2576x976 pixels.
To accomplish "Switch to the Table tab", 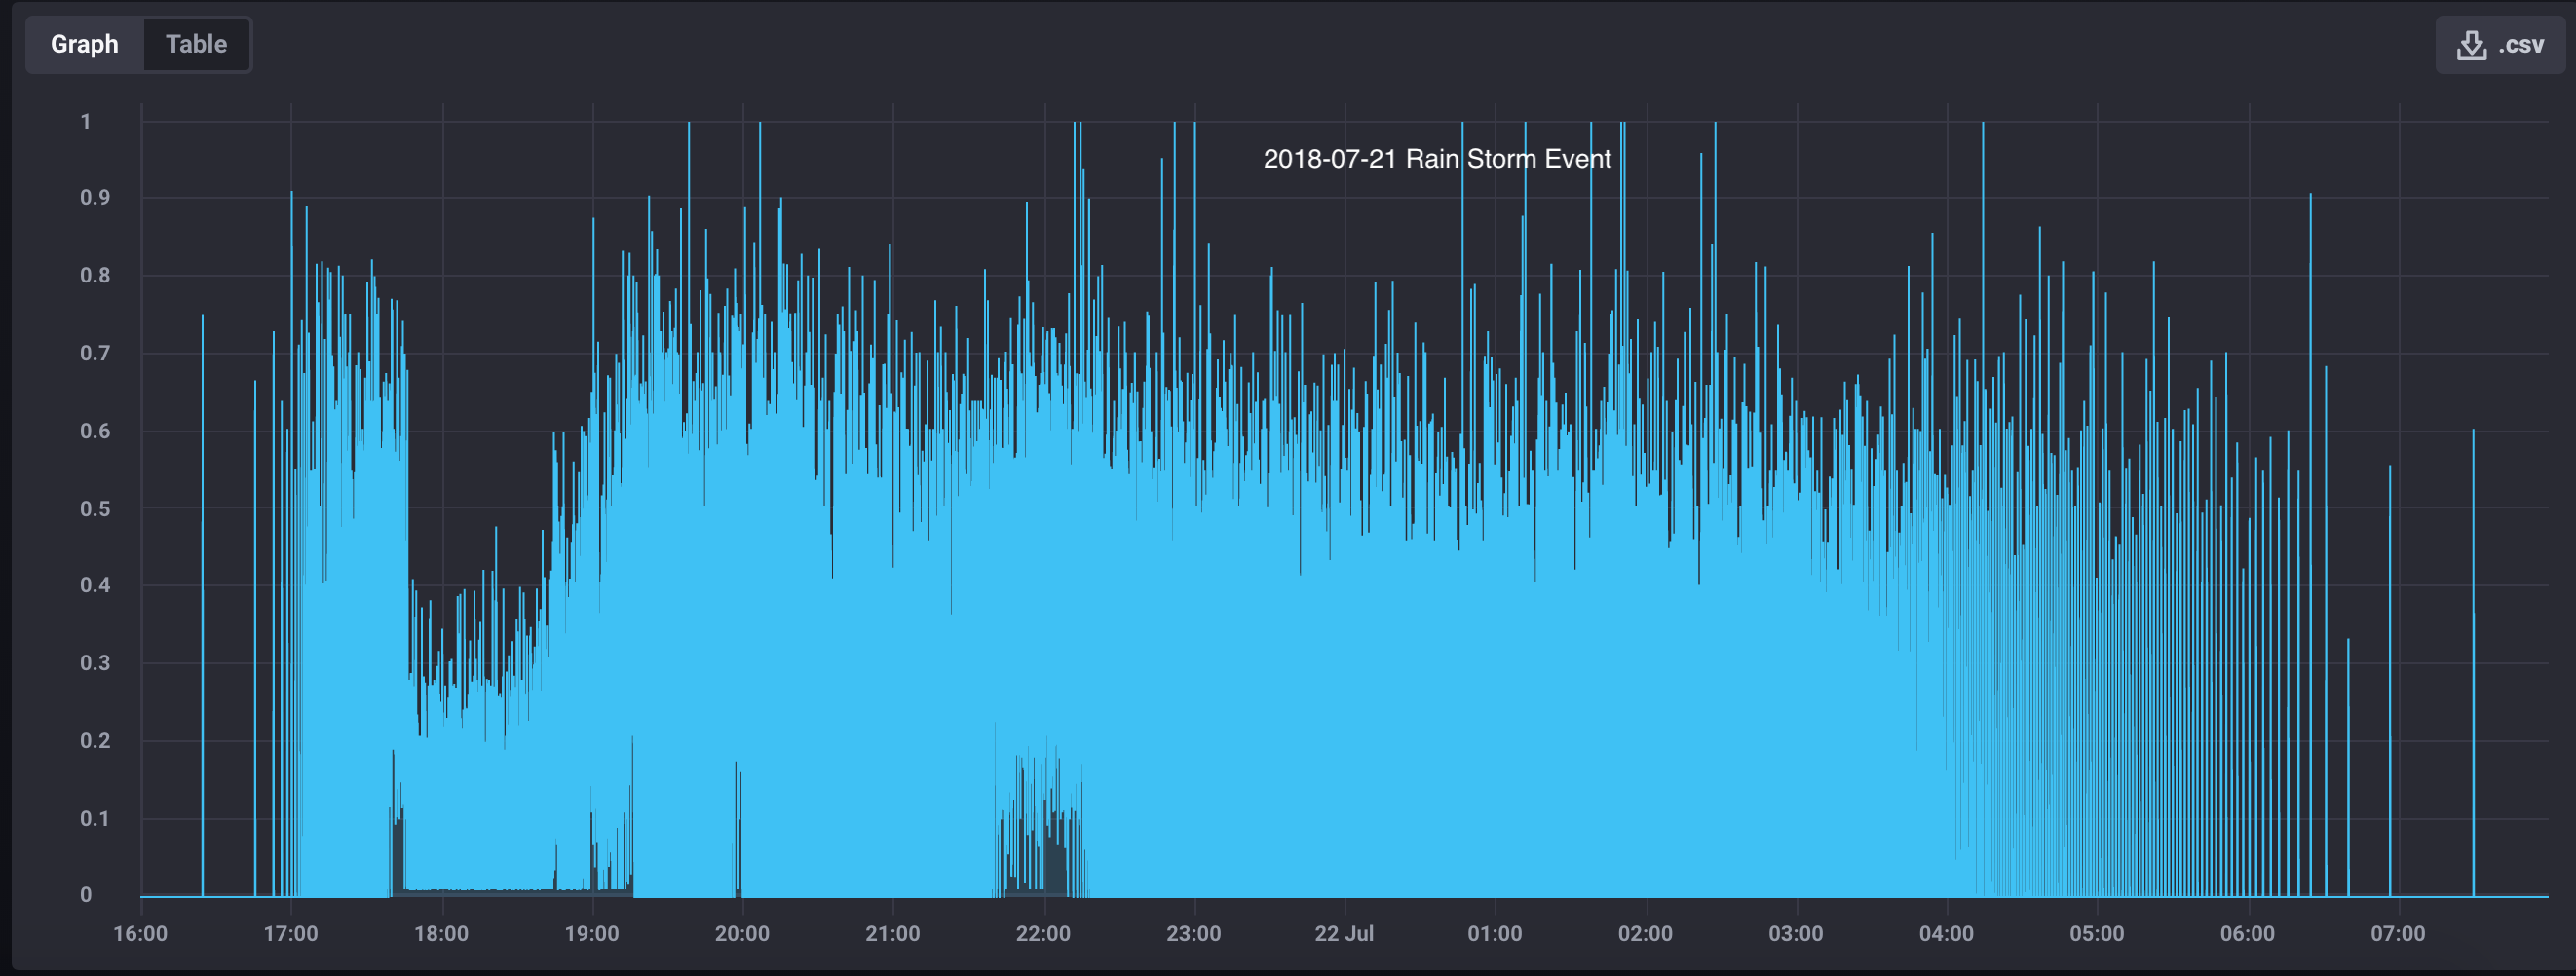I will point(196,44).
